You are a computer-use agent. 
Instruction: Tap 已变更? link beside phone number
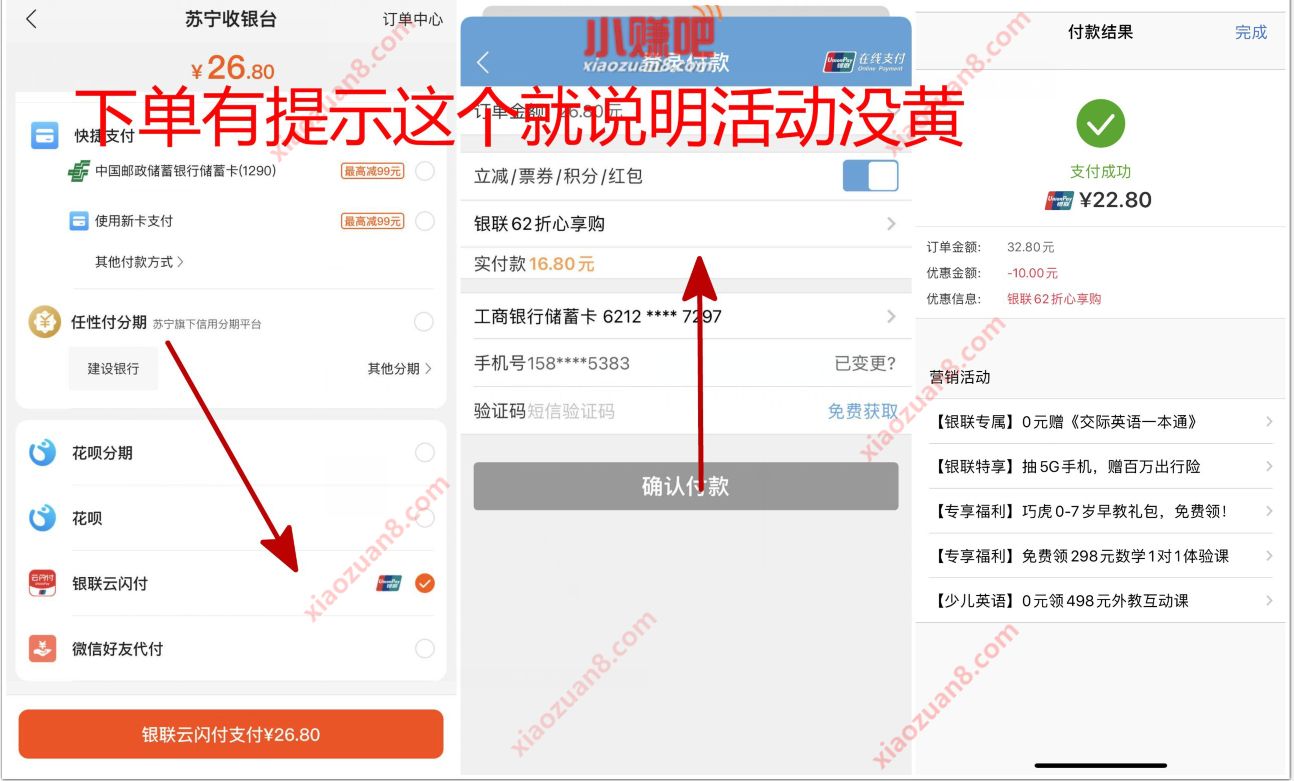pos(865,363)
